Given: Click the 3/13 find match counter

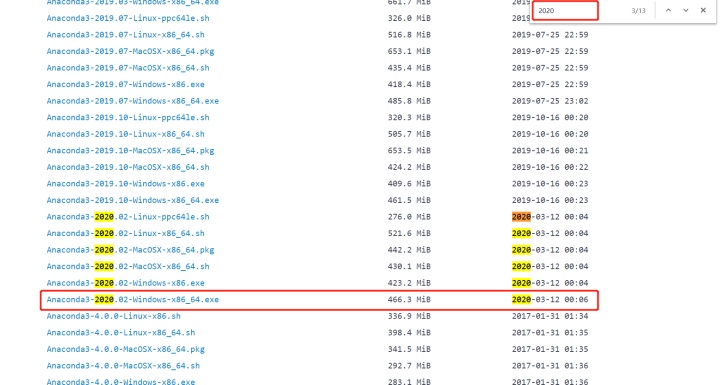Looking at the screenshot, I should tap(638, 11).
